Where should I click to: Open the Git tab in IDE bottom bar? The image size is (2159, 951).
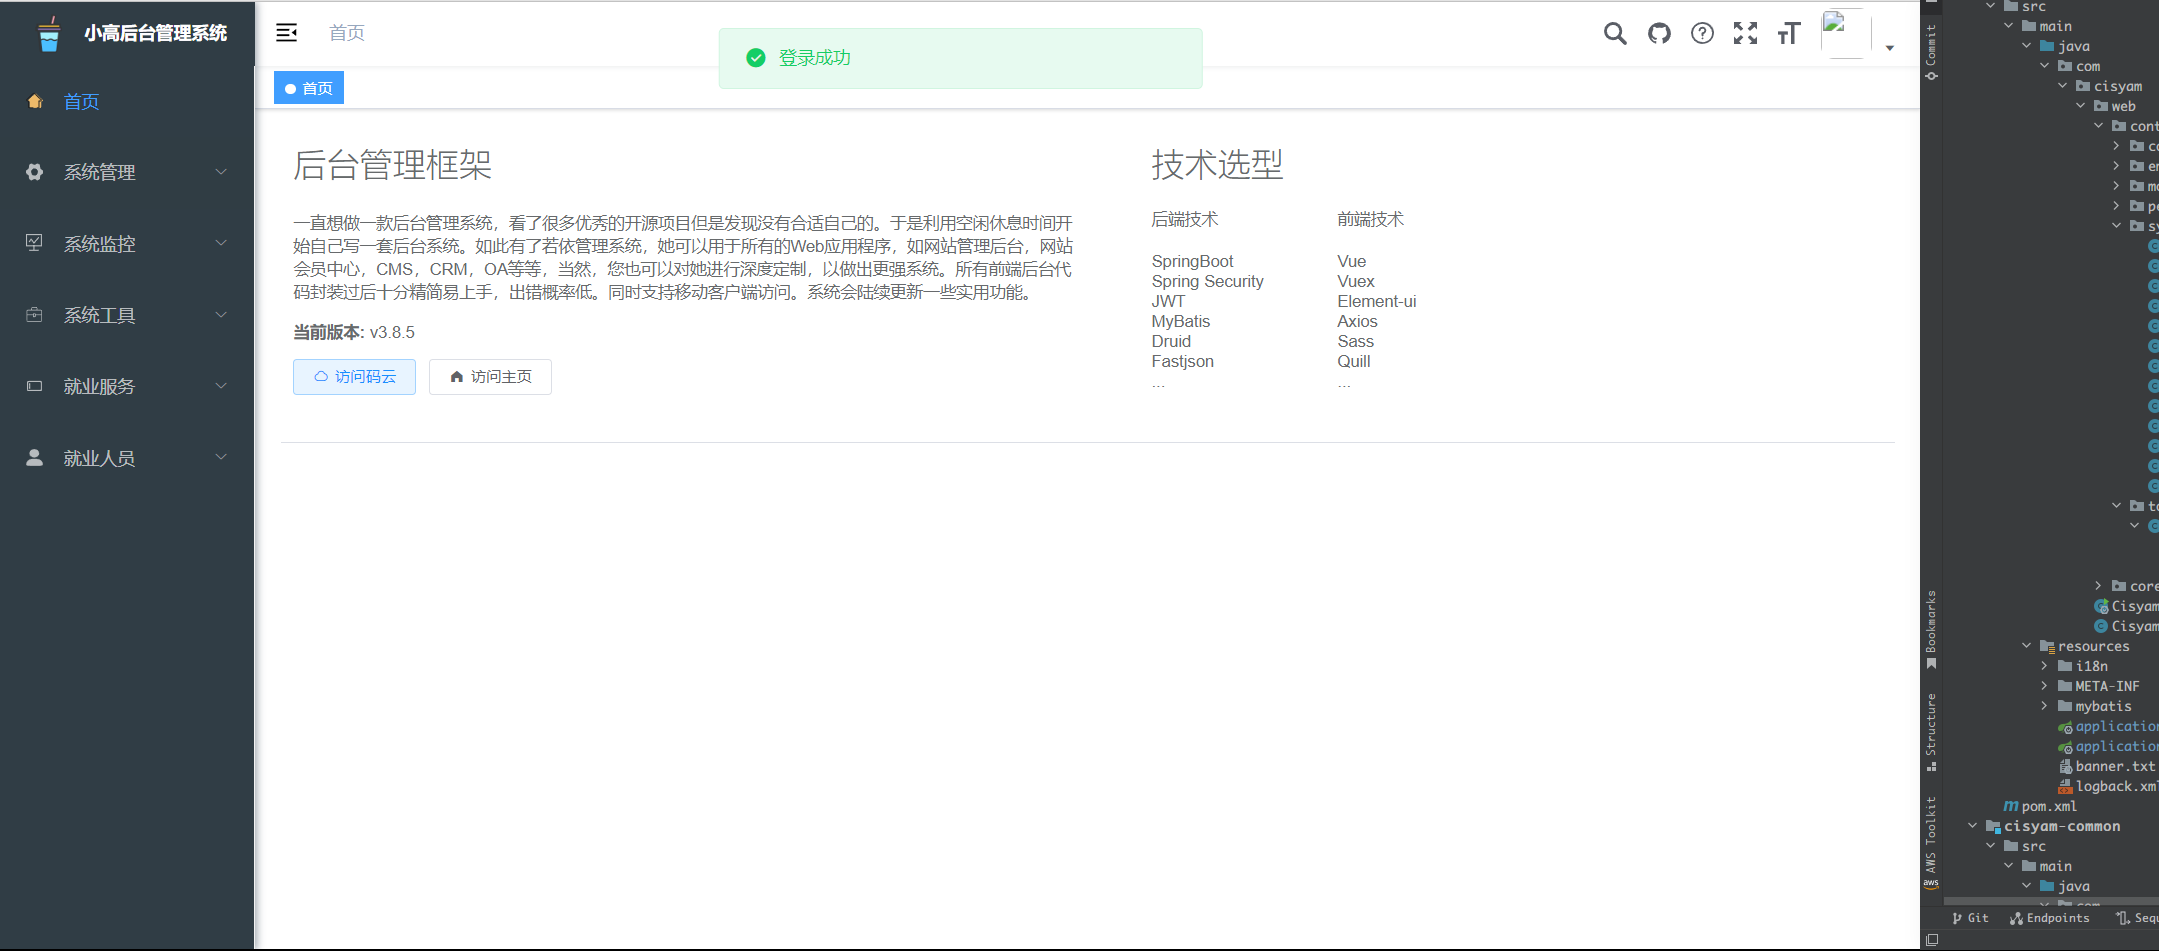(x=1970, y=918)
